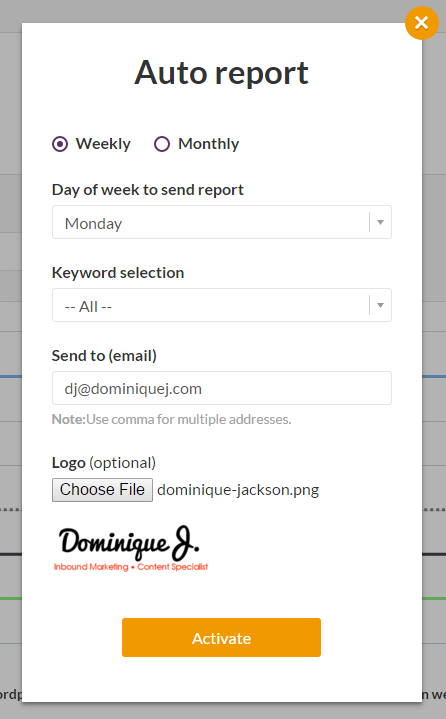Open the day of week dropdown showing Monday
This screenshot has width=446, height=719.
click(x=222, y=222)
